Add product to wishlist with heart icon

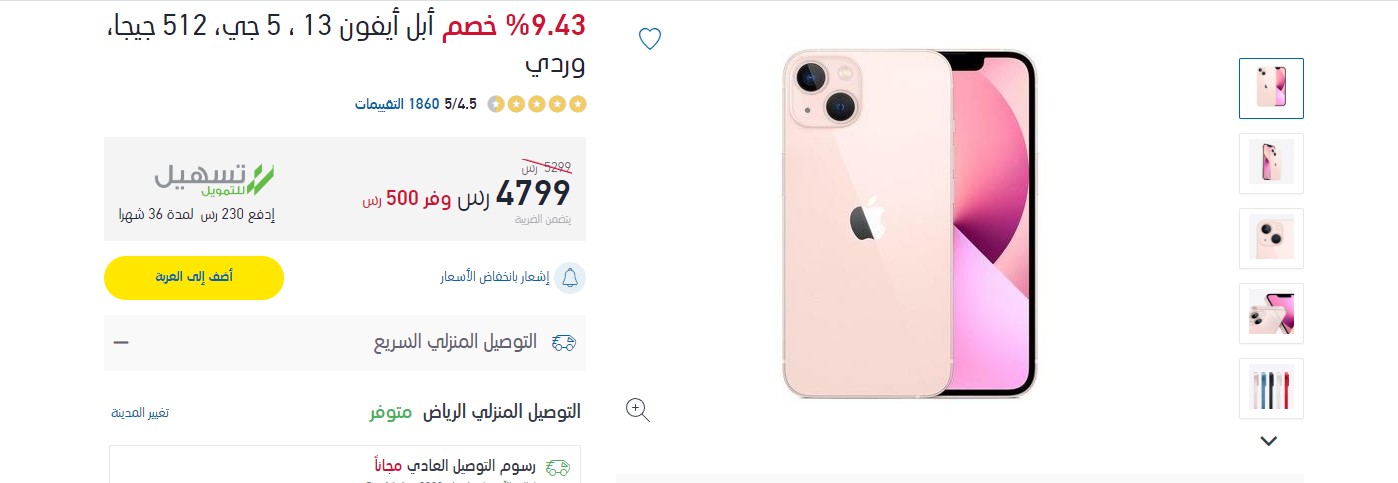coord(650,39)
